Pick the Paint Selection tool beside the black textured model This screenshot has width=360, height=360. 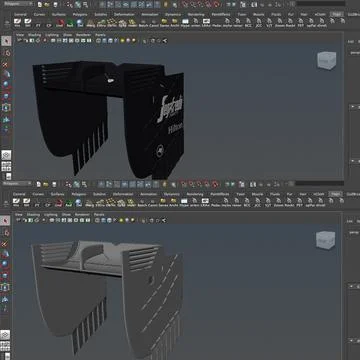coord(6,64)
